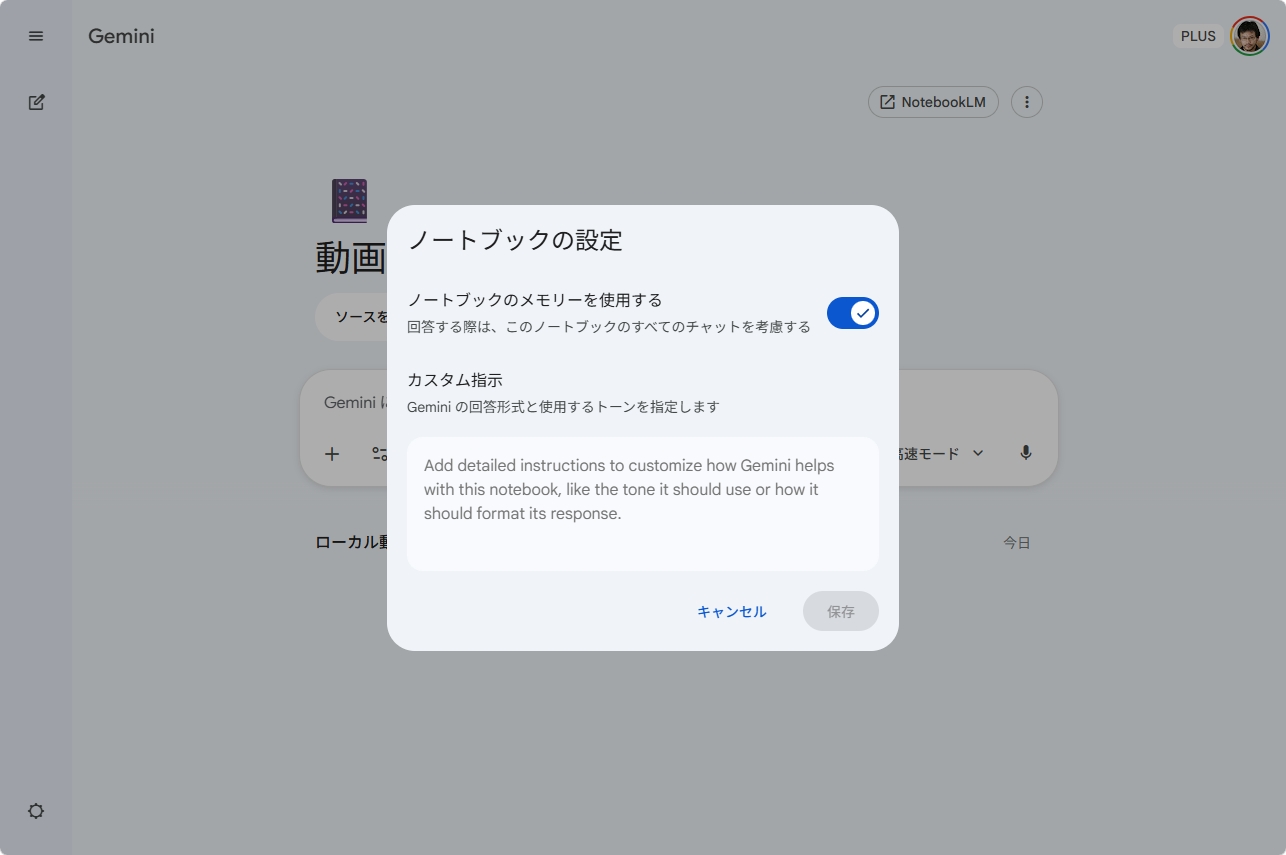
Task: Open the hamburger main menu
Action: [x=36, y=36]
